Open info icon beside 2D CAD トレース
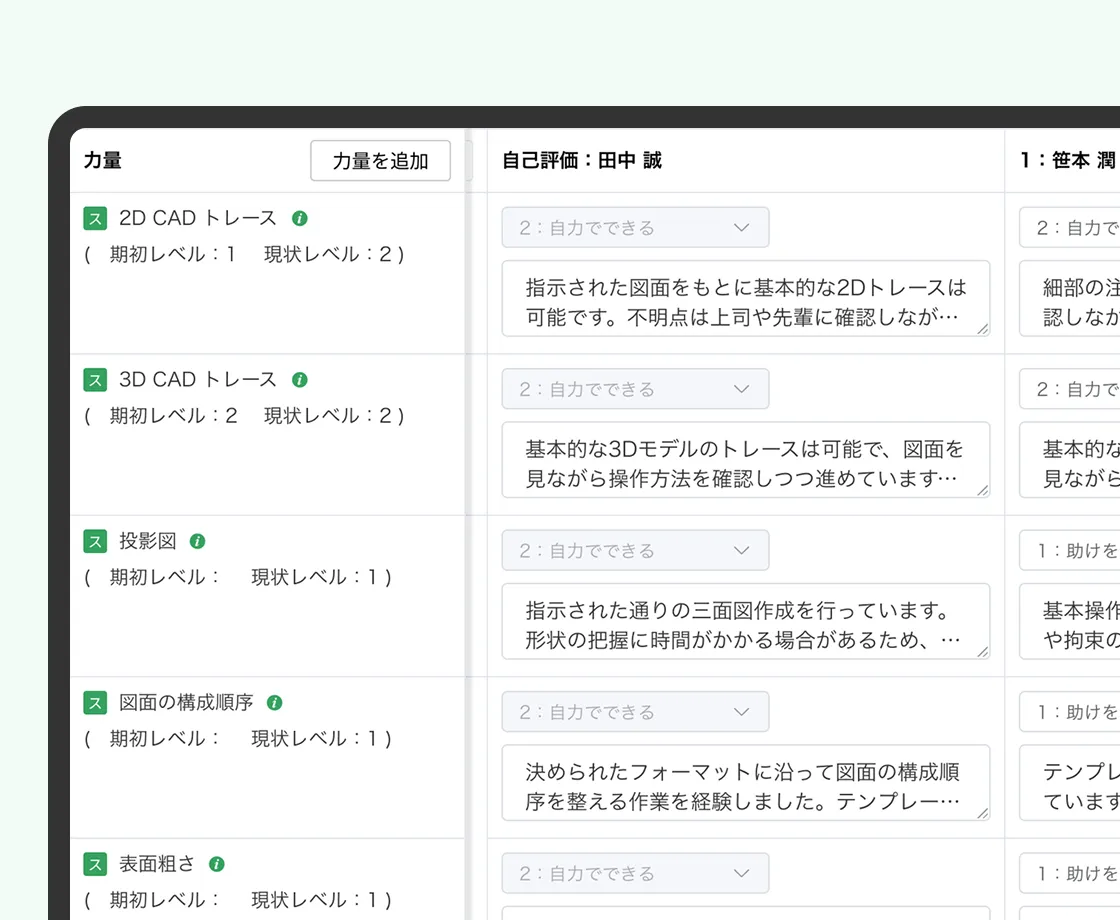 (300, 219)
